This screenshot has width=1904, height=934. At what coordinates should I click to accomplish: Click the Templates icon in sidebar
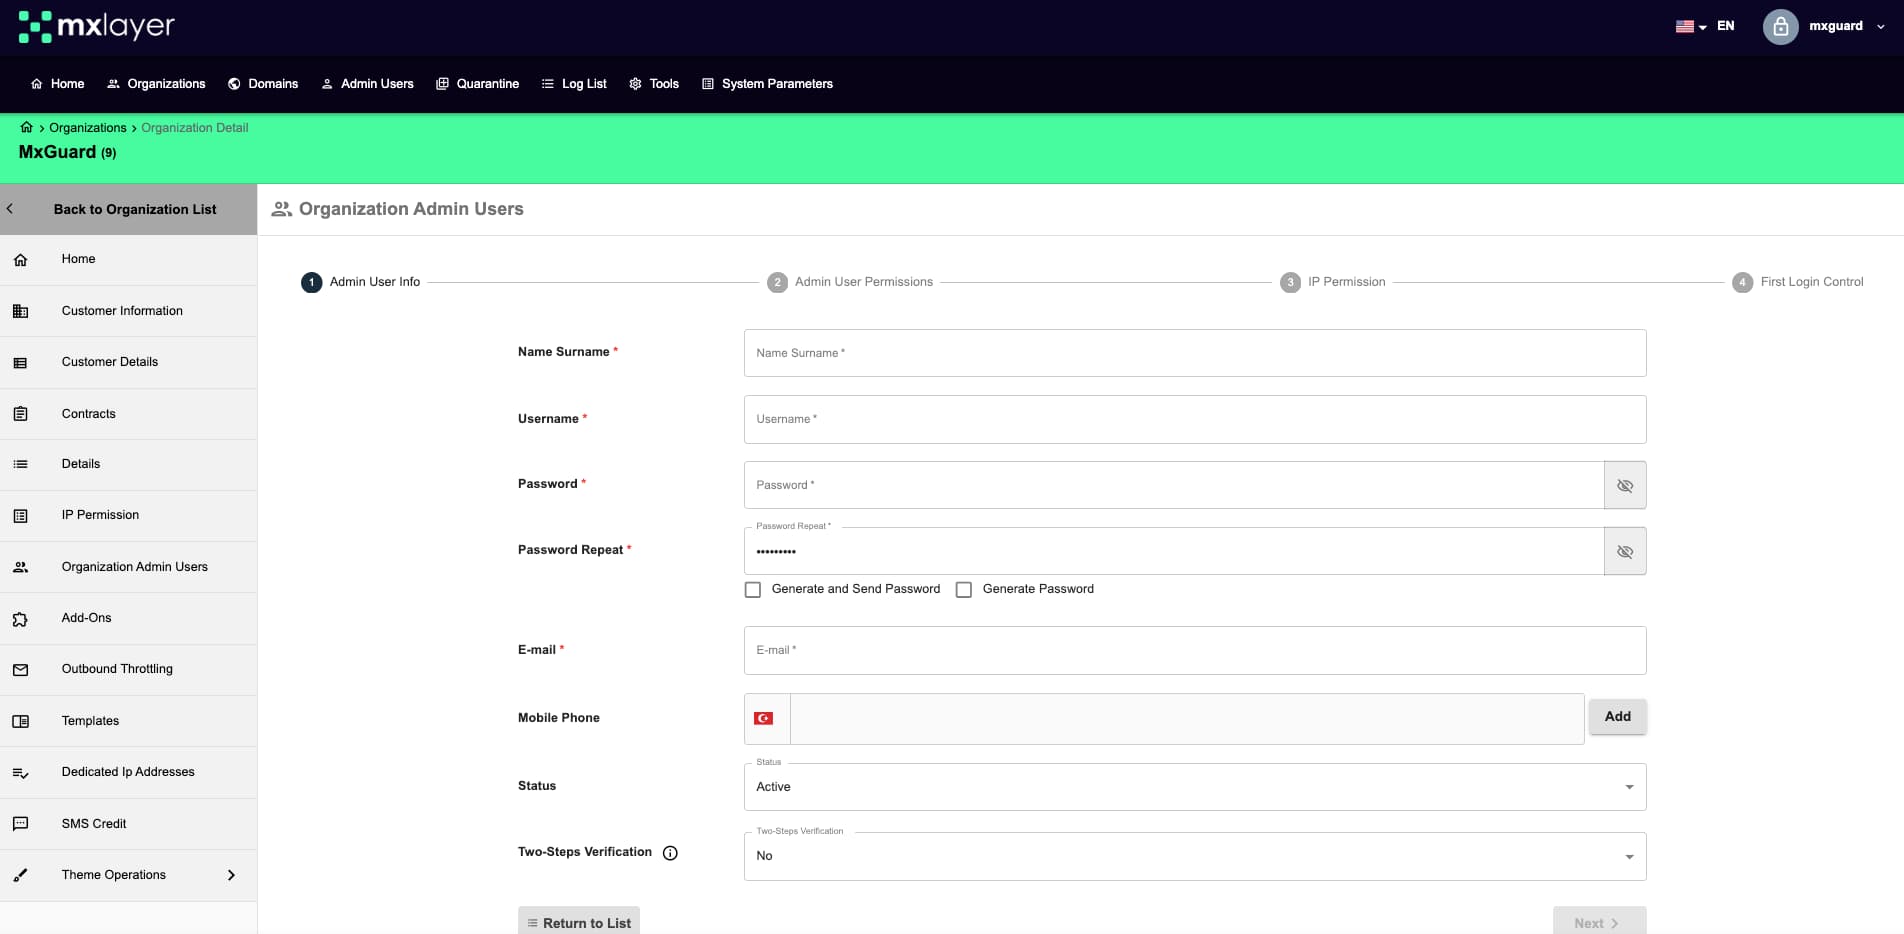pos(20,721)
